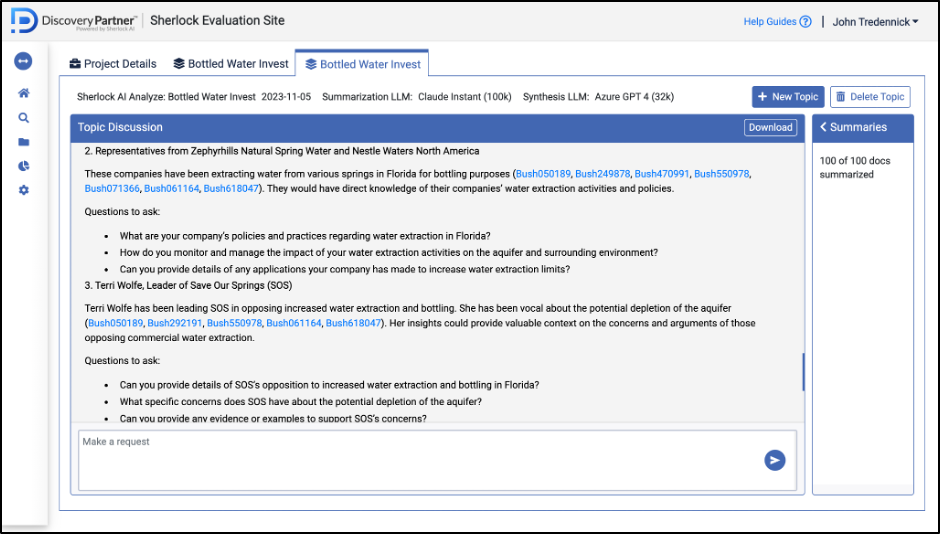Open the Bush249878 document link
The image size is (940, 534).
pos(602,174)
